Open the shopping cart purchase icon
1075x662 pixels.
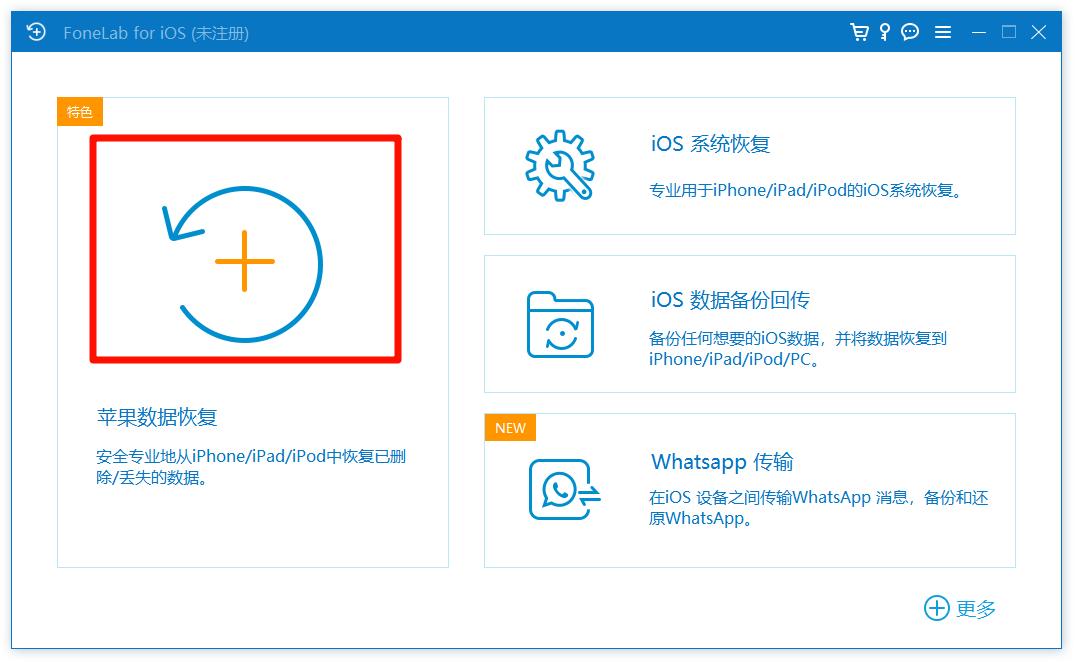[859, 32]
